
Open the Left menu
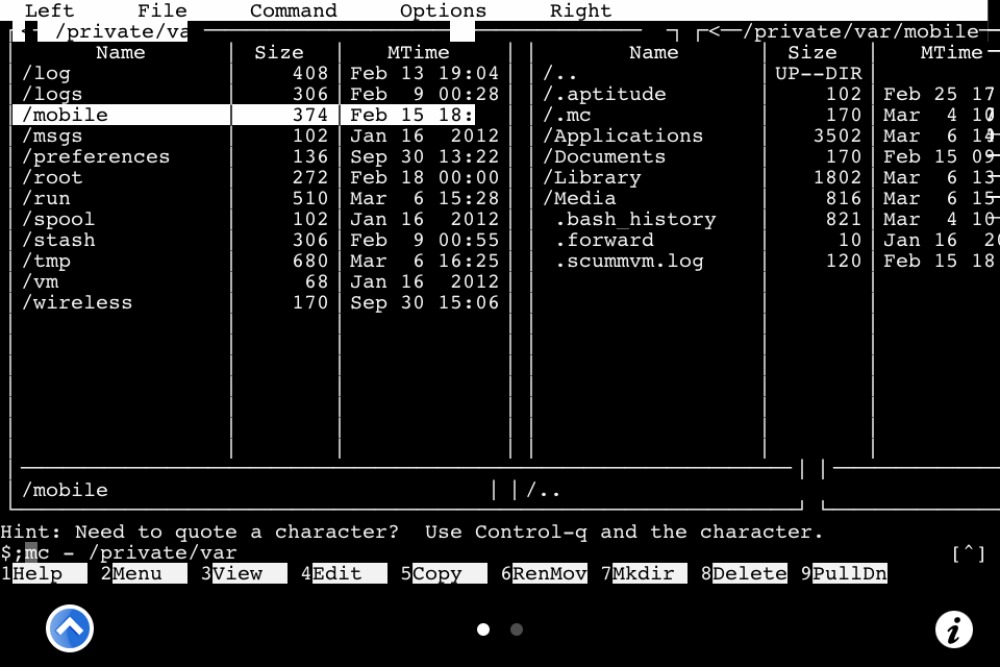coord(49,11)
